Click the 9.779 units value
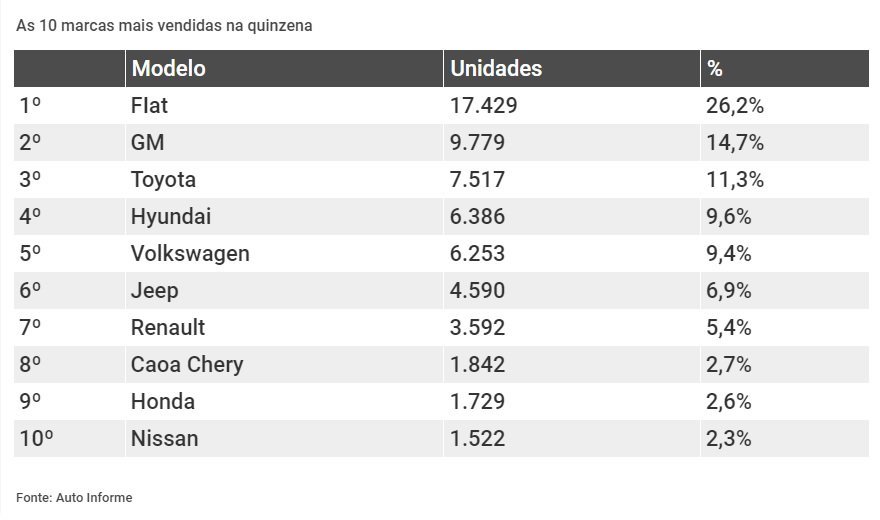The width and height of the screenshot is (880, 520). pos(477,142)
